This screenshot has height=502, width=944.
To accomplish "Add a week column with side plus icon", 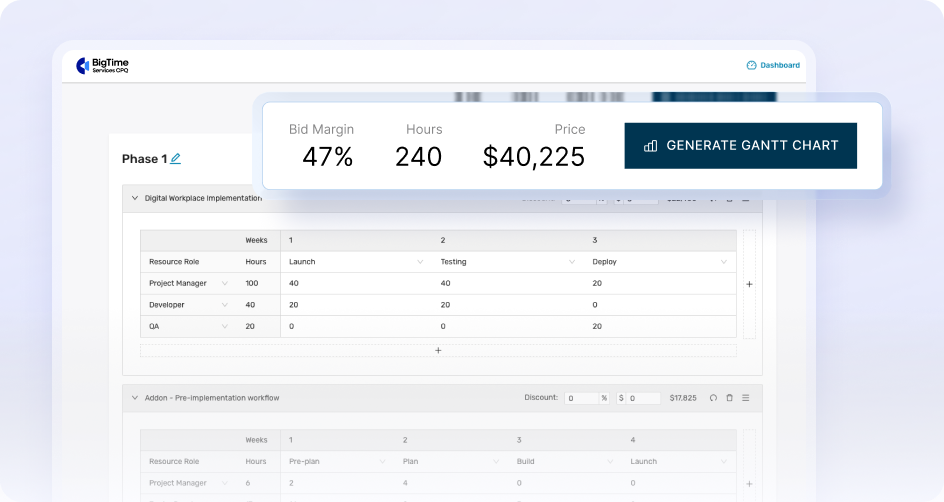I will (749, 284).
